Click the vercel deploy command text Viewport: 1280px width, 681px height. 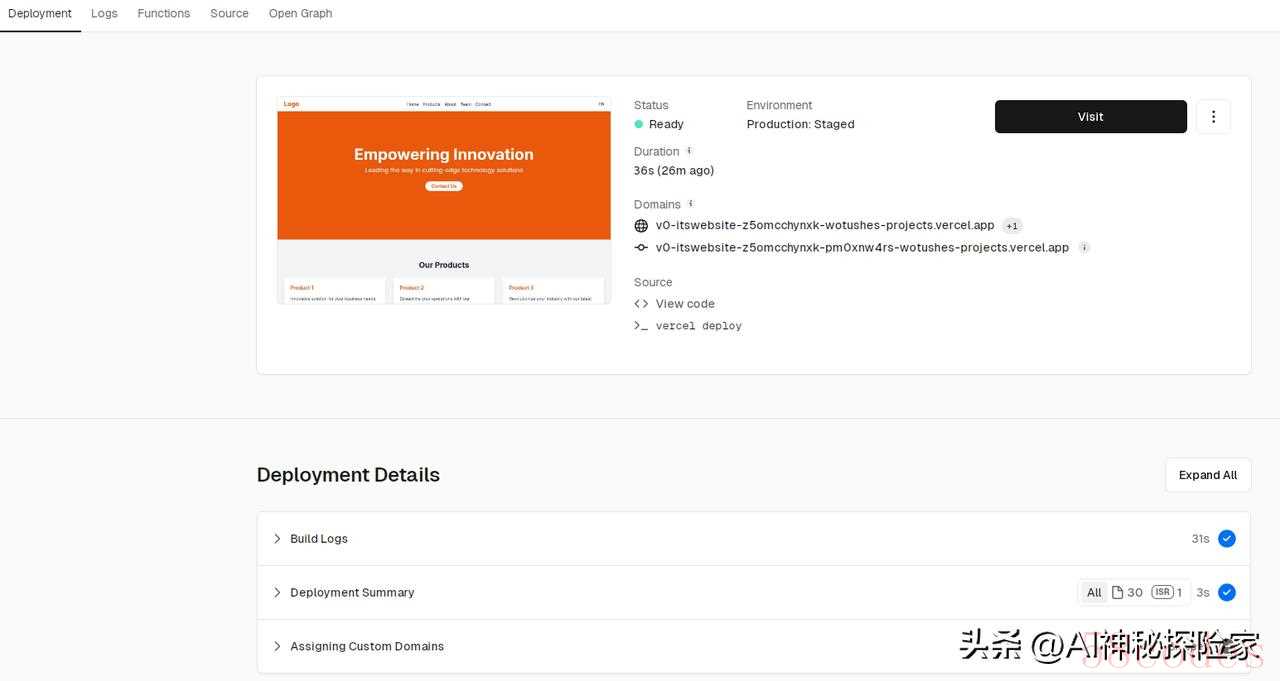click(x=699, y=326)
